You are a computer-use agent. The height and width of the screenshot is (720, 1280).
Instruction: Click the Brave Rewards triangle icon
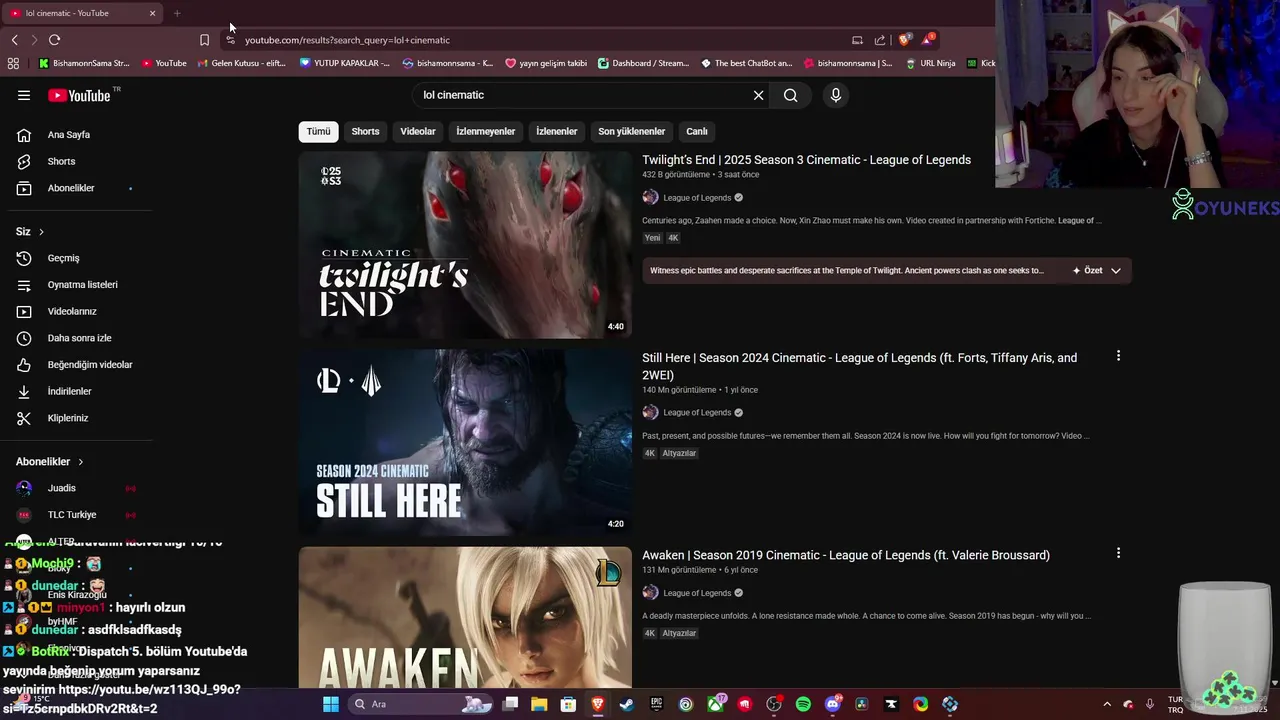[929, 40]
